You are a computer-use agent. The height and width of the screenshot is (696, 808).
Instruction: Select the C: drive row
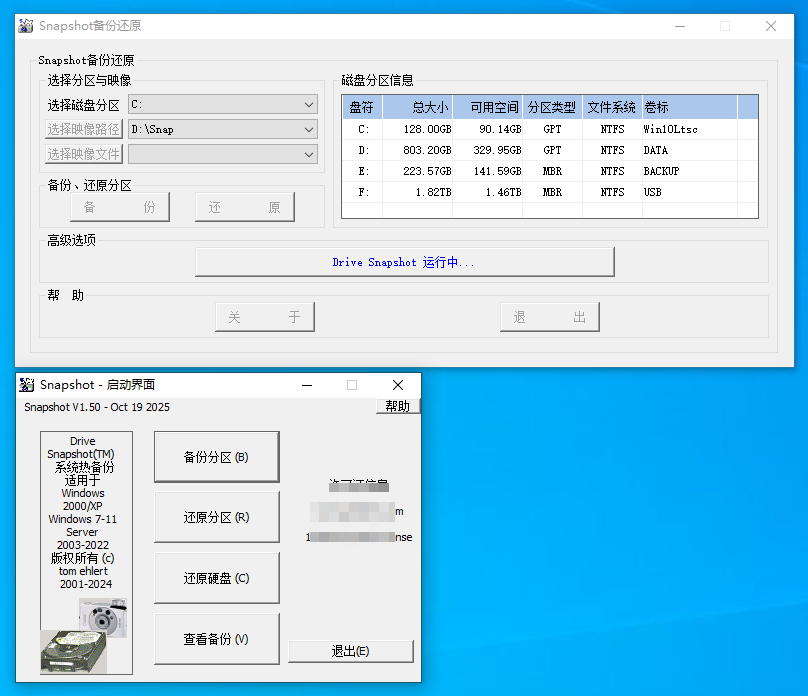pyautogui.click(x=550, y=129)
